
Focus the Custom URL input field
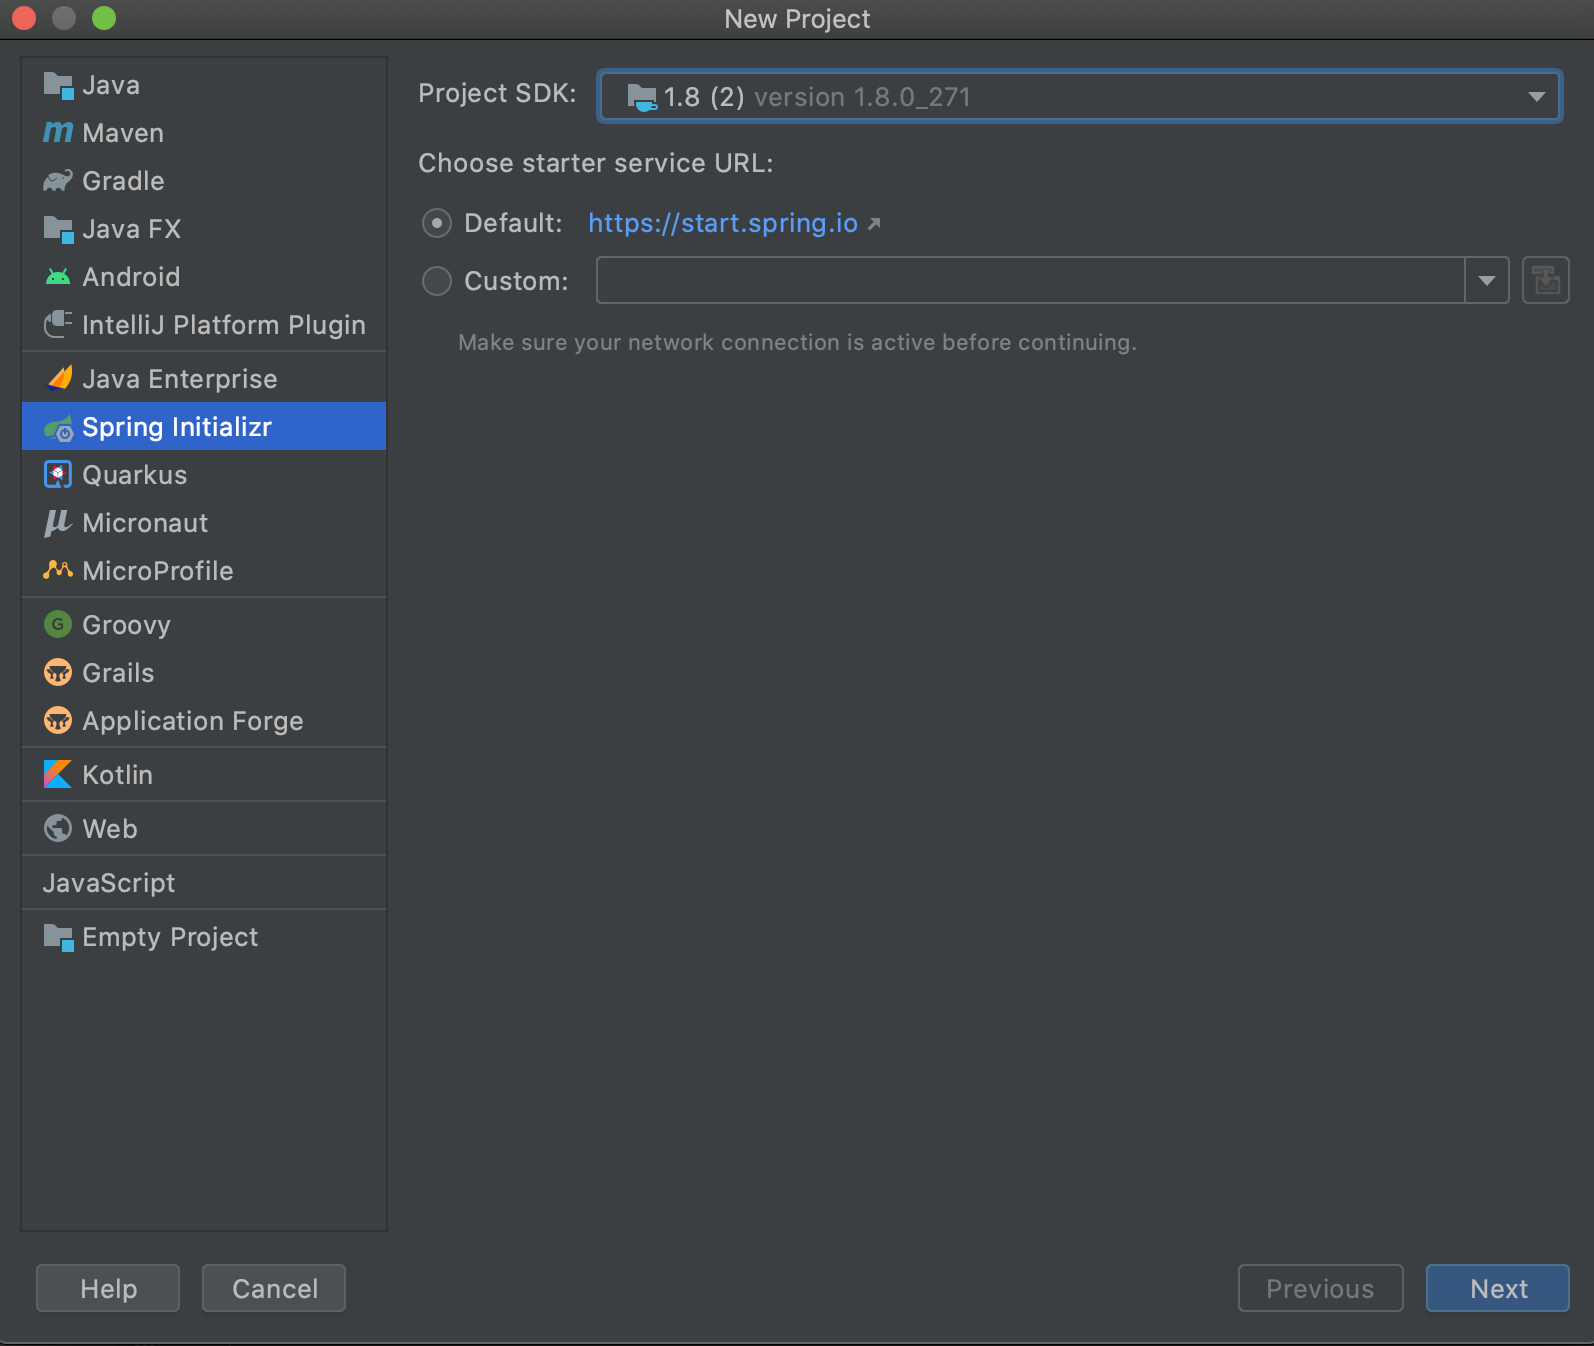[x=1030, y=280]
